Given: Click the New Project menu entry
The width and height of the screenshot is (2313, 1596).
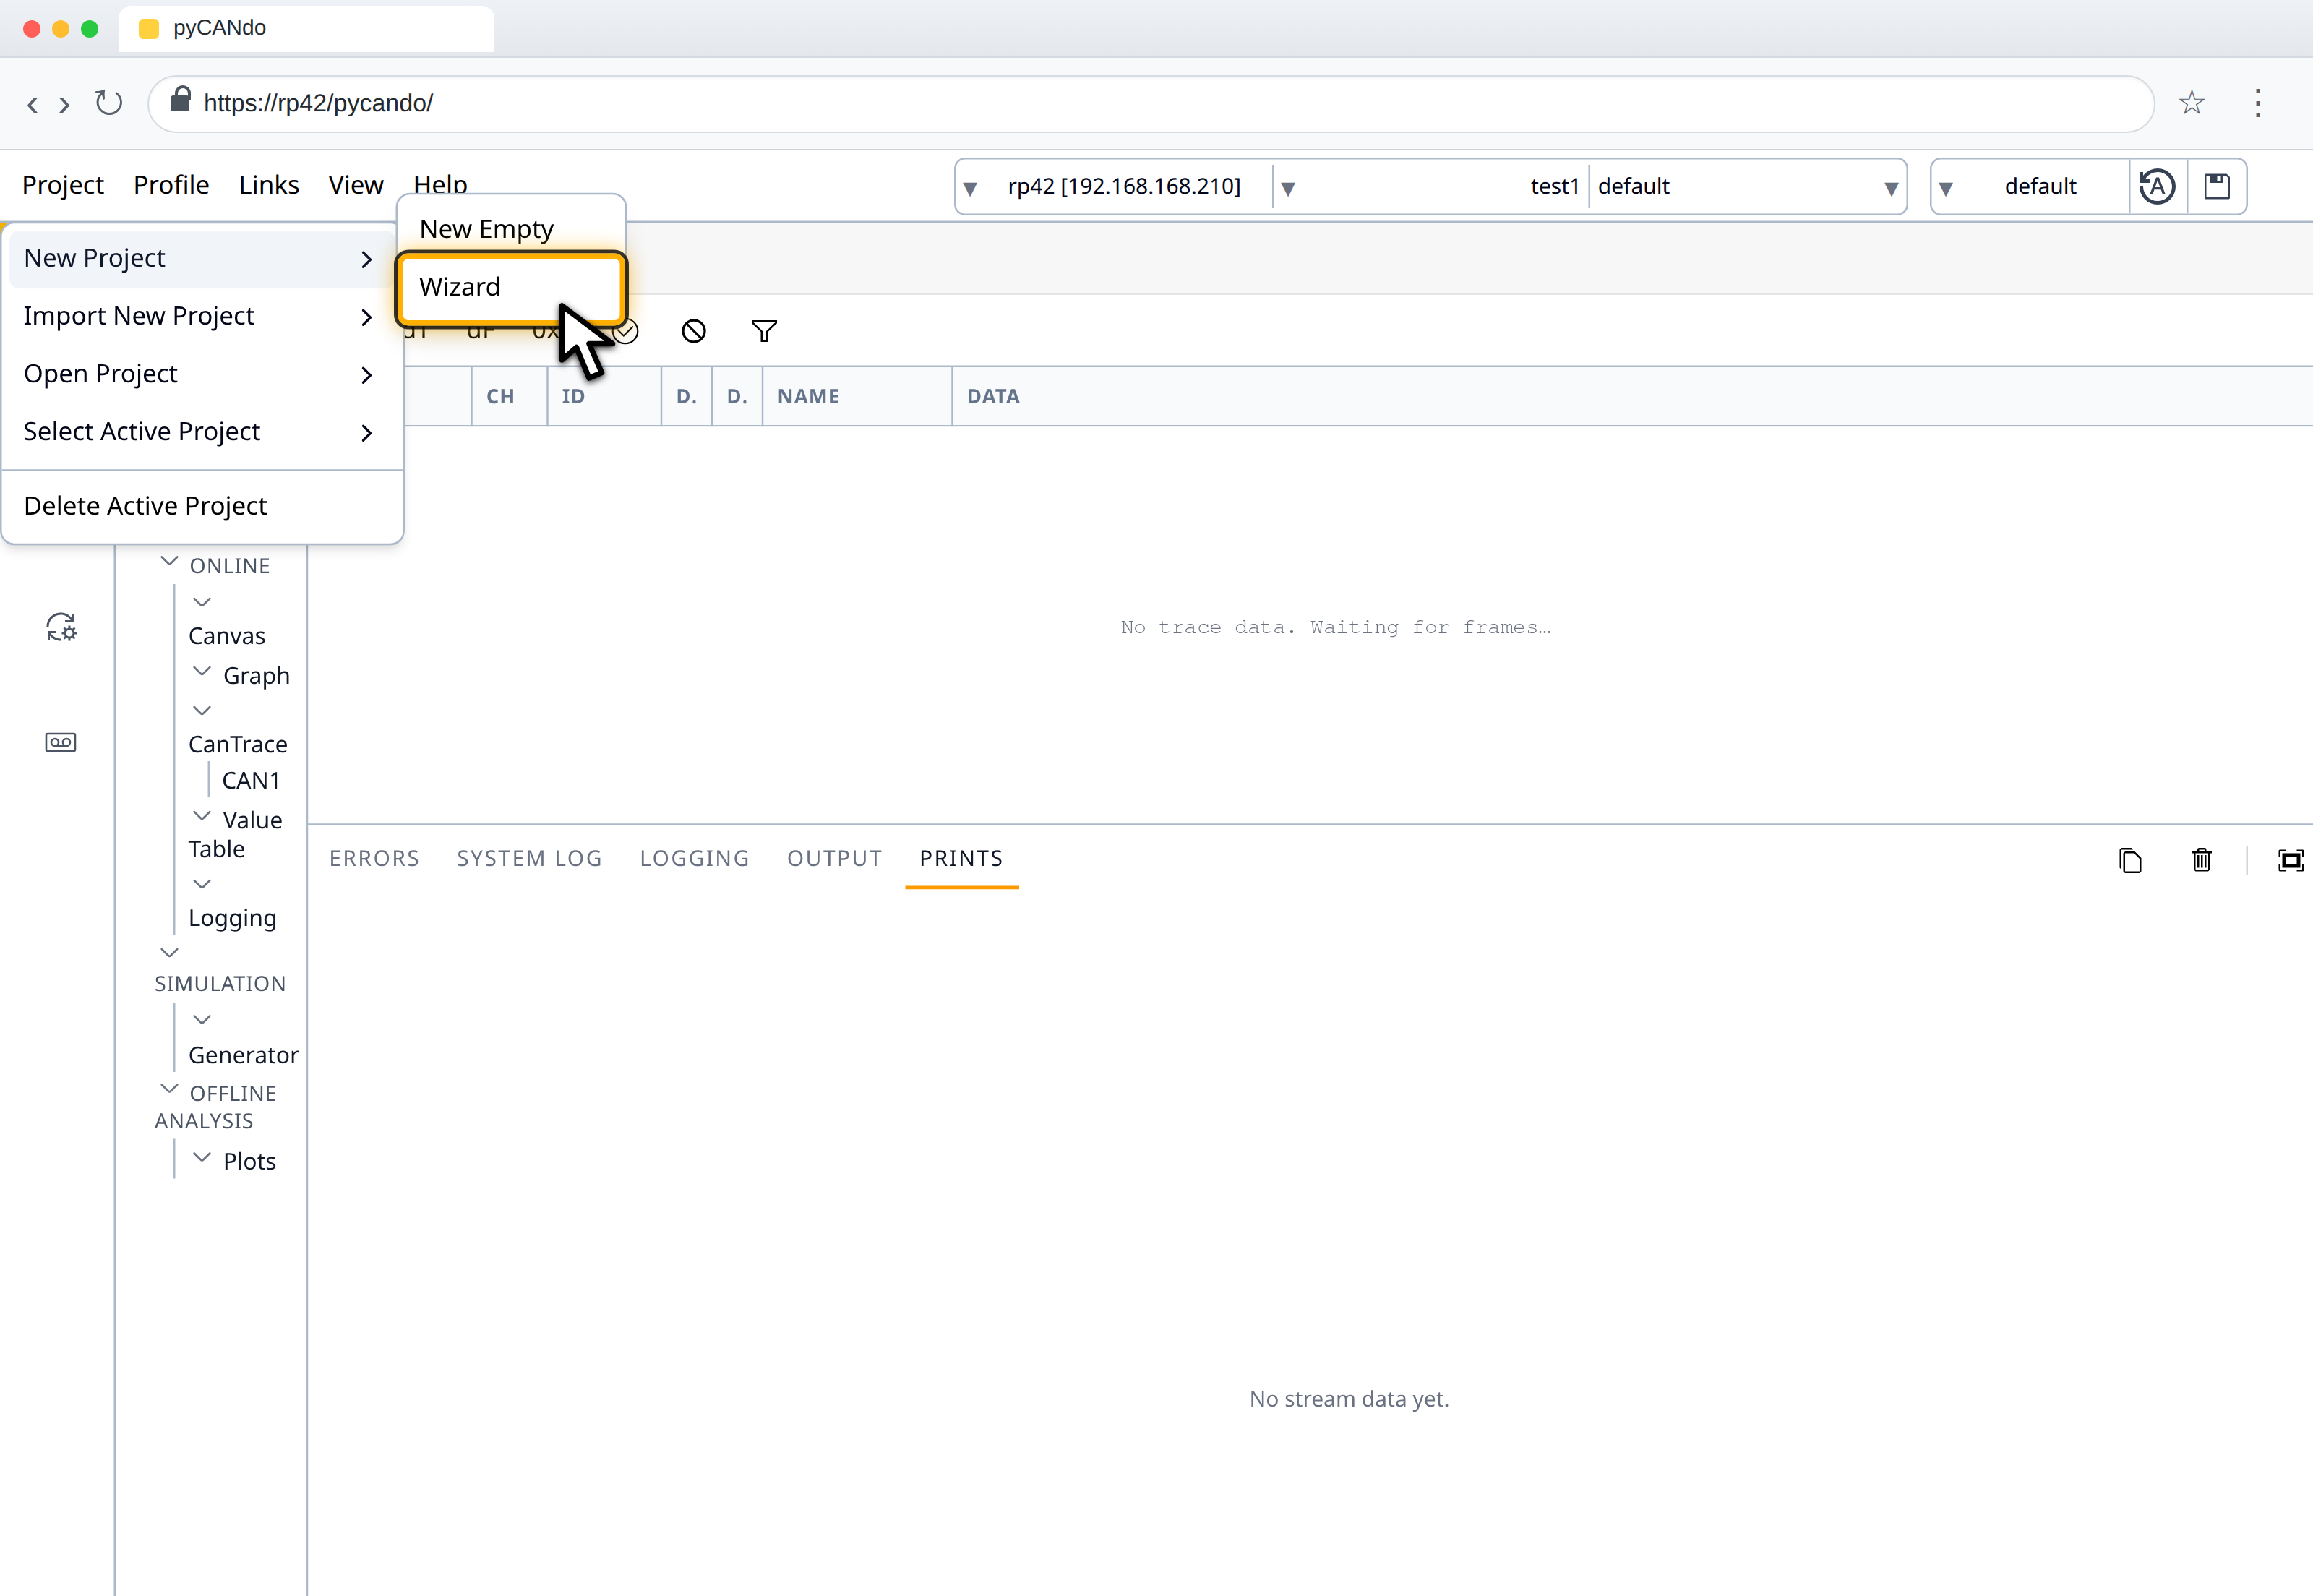Looking at the screenshot, I should pos(201,258).
